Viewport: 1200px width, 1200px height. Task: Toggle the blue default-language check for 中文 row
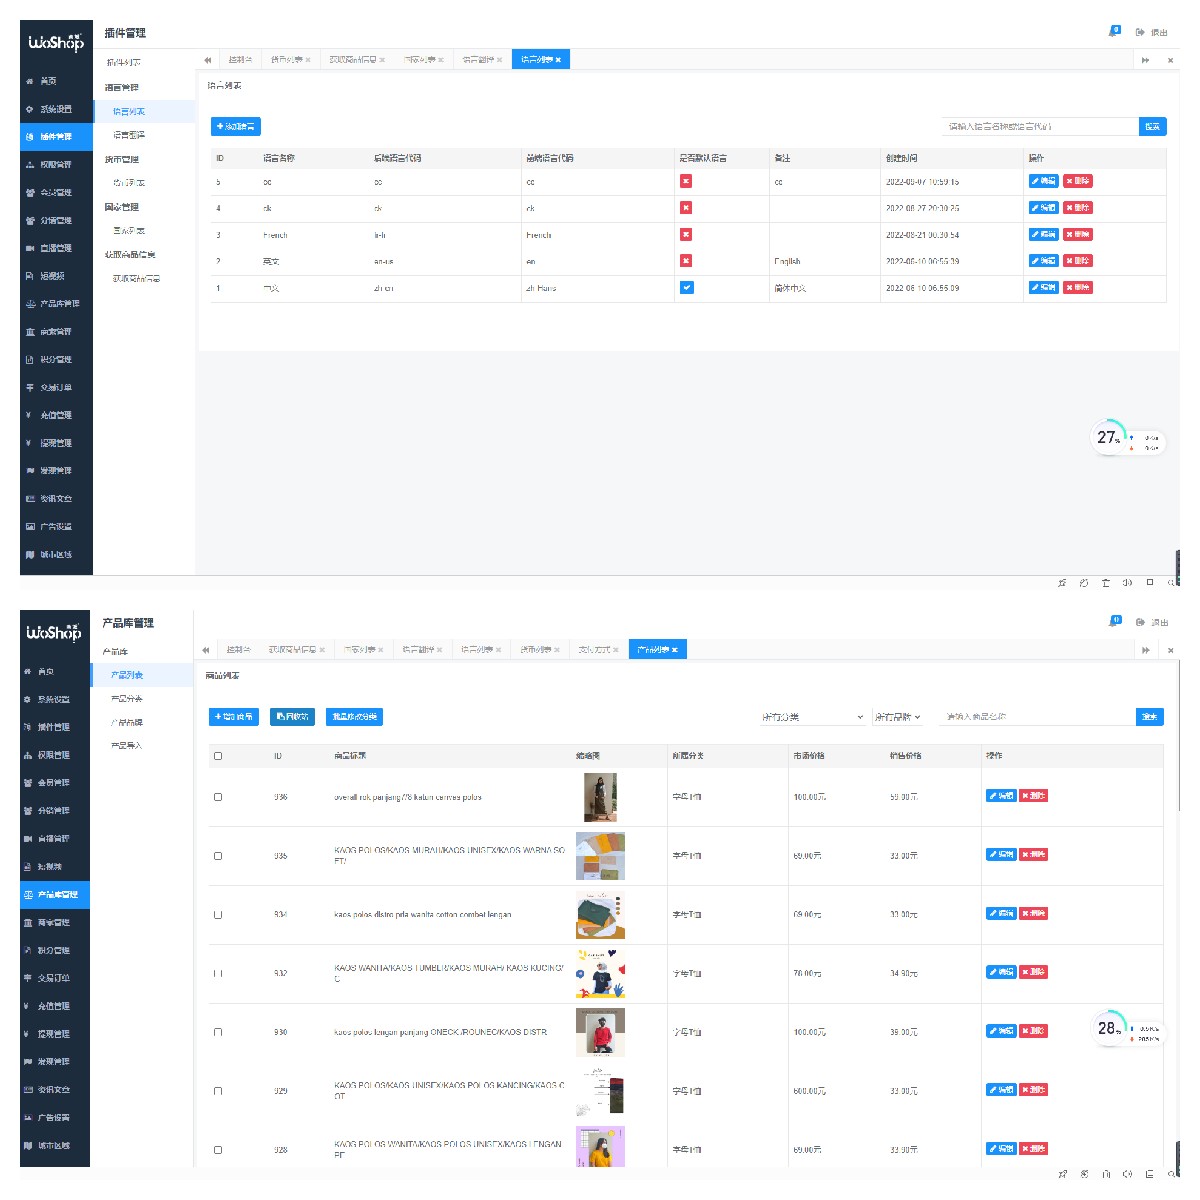686,287
